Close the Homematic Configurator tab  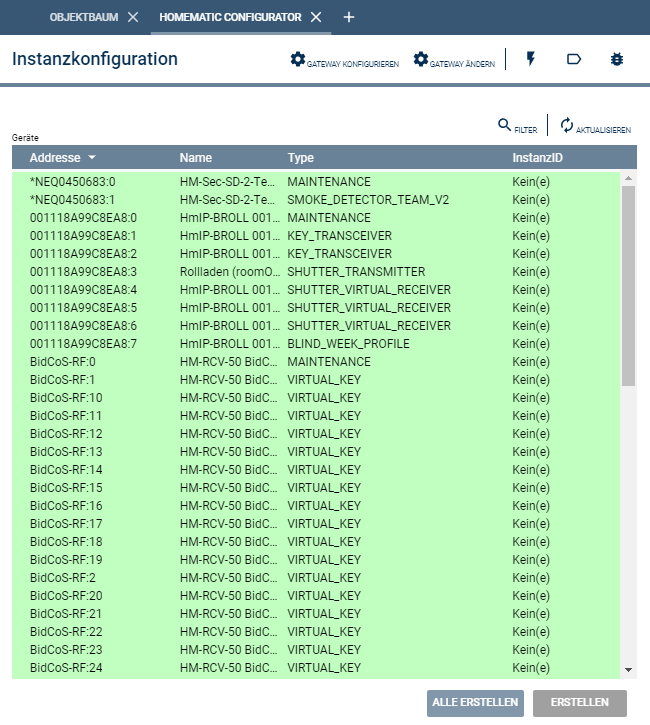pyautogui.click(x=316, y=17)
